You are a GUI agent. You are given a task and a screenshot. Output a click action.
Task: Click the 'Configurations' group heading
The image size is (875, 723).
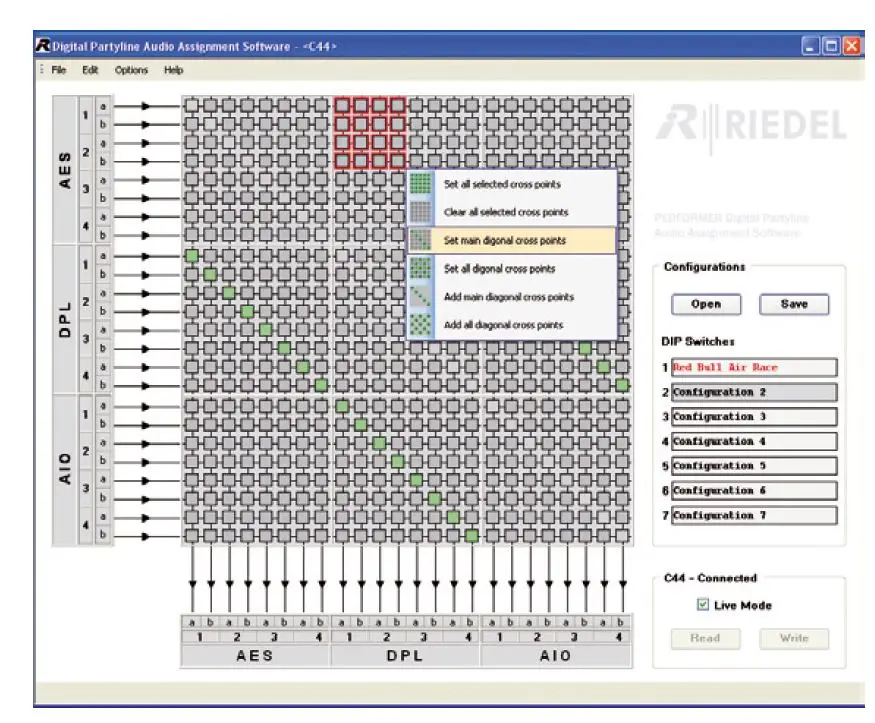click(704, 267)
